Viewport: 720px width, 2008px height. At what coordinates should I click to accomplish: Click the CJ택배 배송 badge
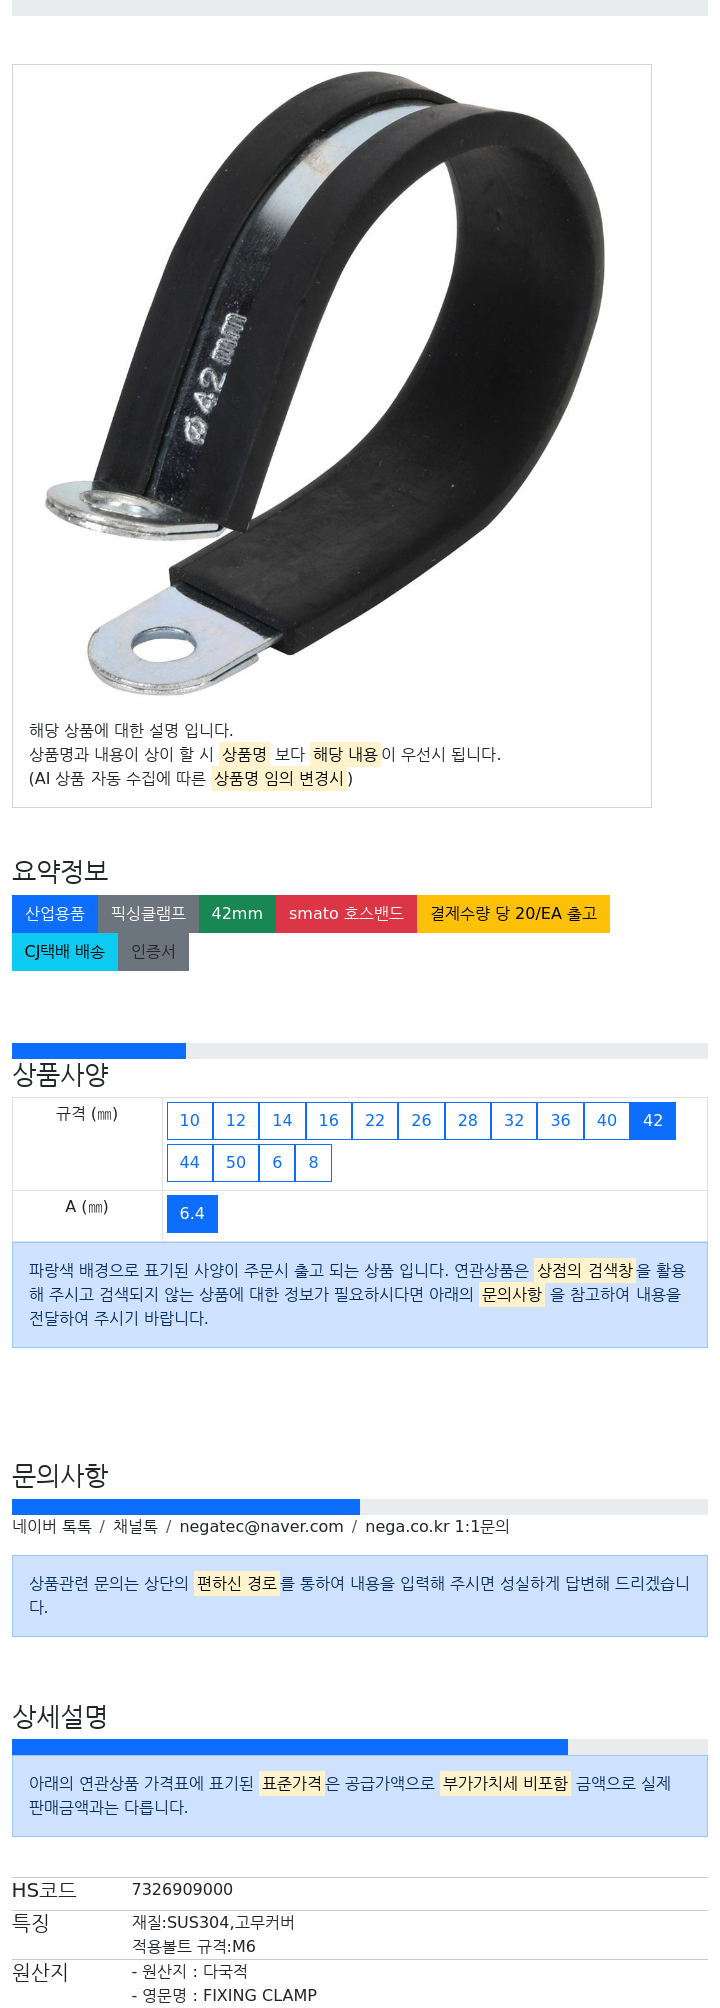65,951
